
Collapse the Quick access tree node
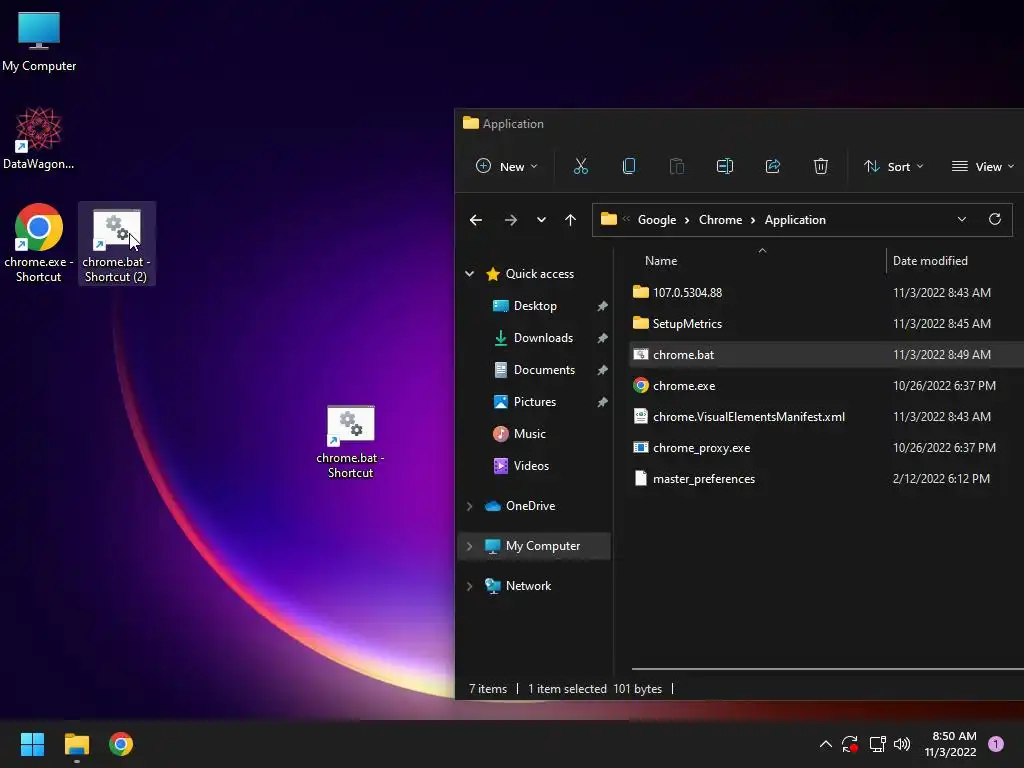(x=470, y=274)
